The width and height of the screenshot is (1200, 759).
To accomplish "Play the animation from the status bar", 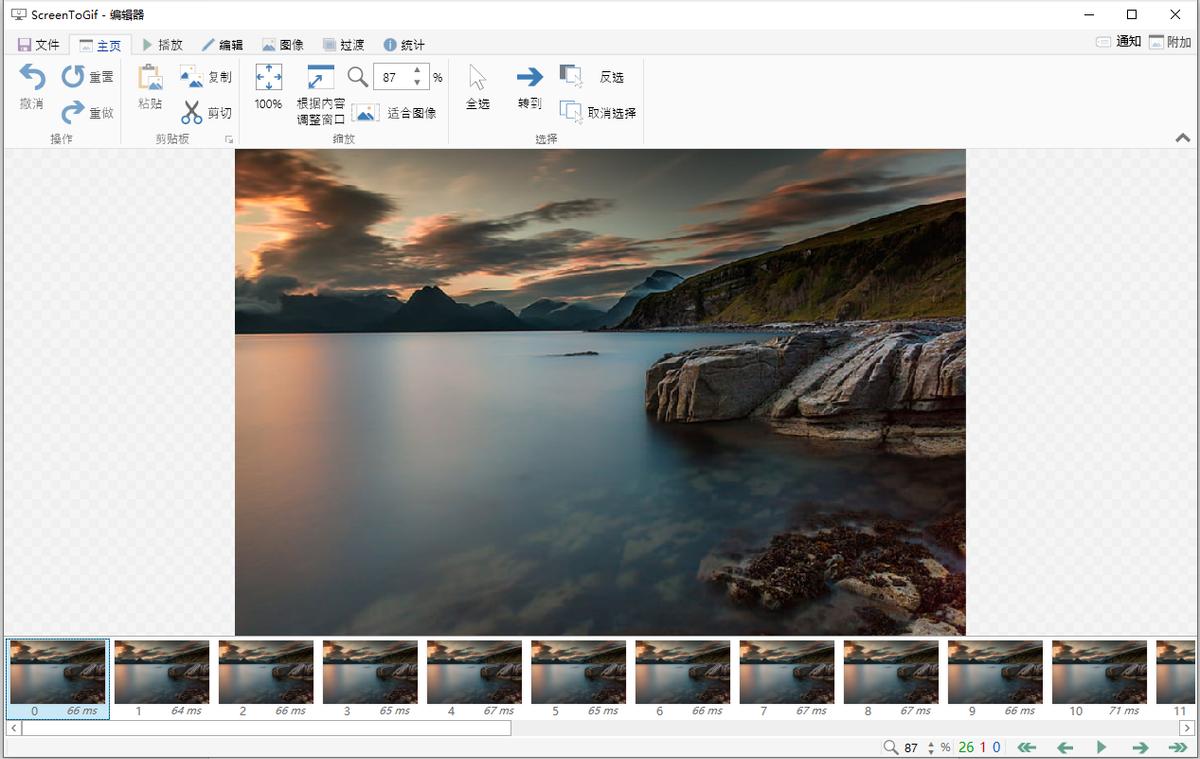I will point(1101,747).
